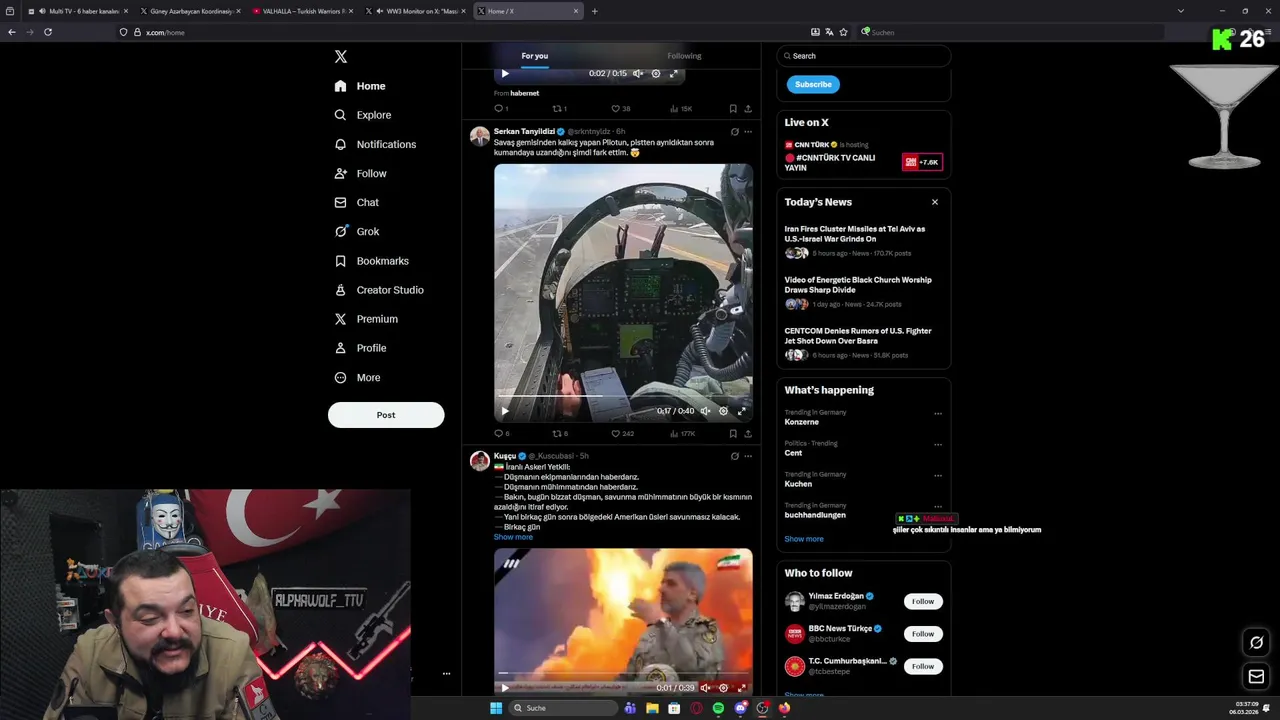The width and height of the screenshot is (1280, 720).
Task: Open Chat in the sidebar
Action: [x=357, y=202]
